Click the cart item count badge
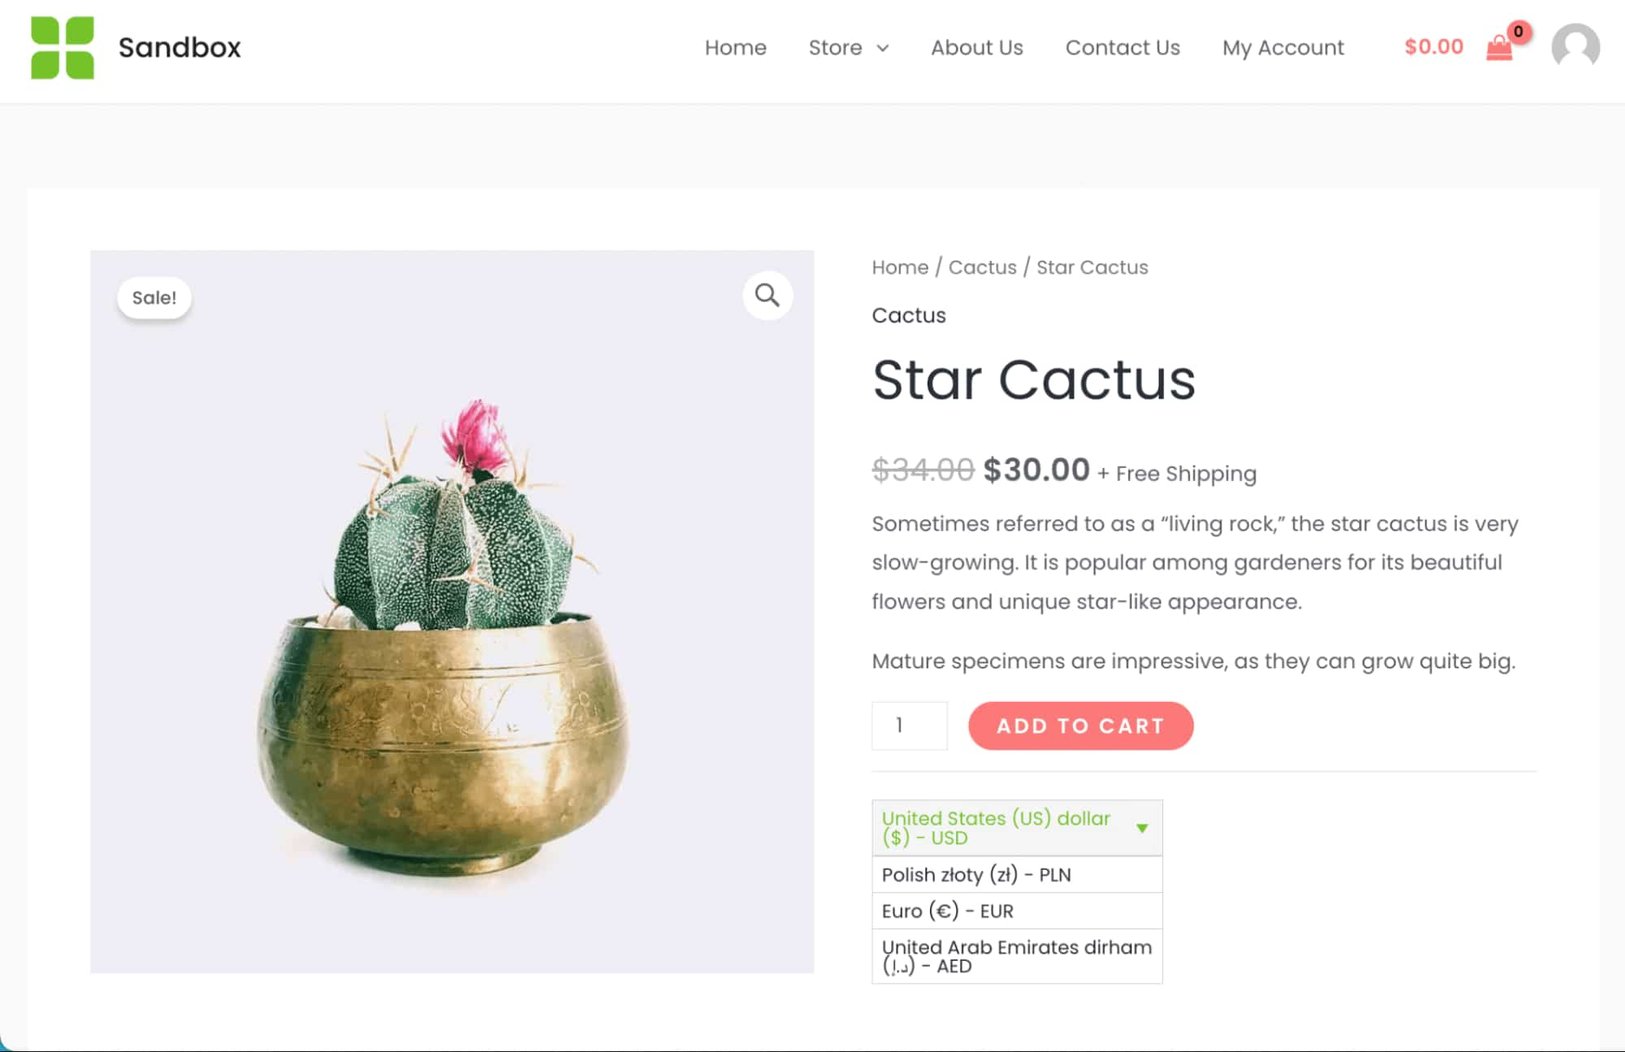The width and height of the screenshot is (1625, 1052). tap(1517, 31)
